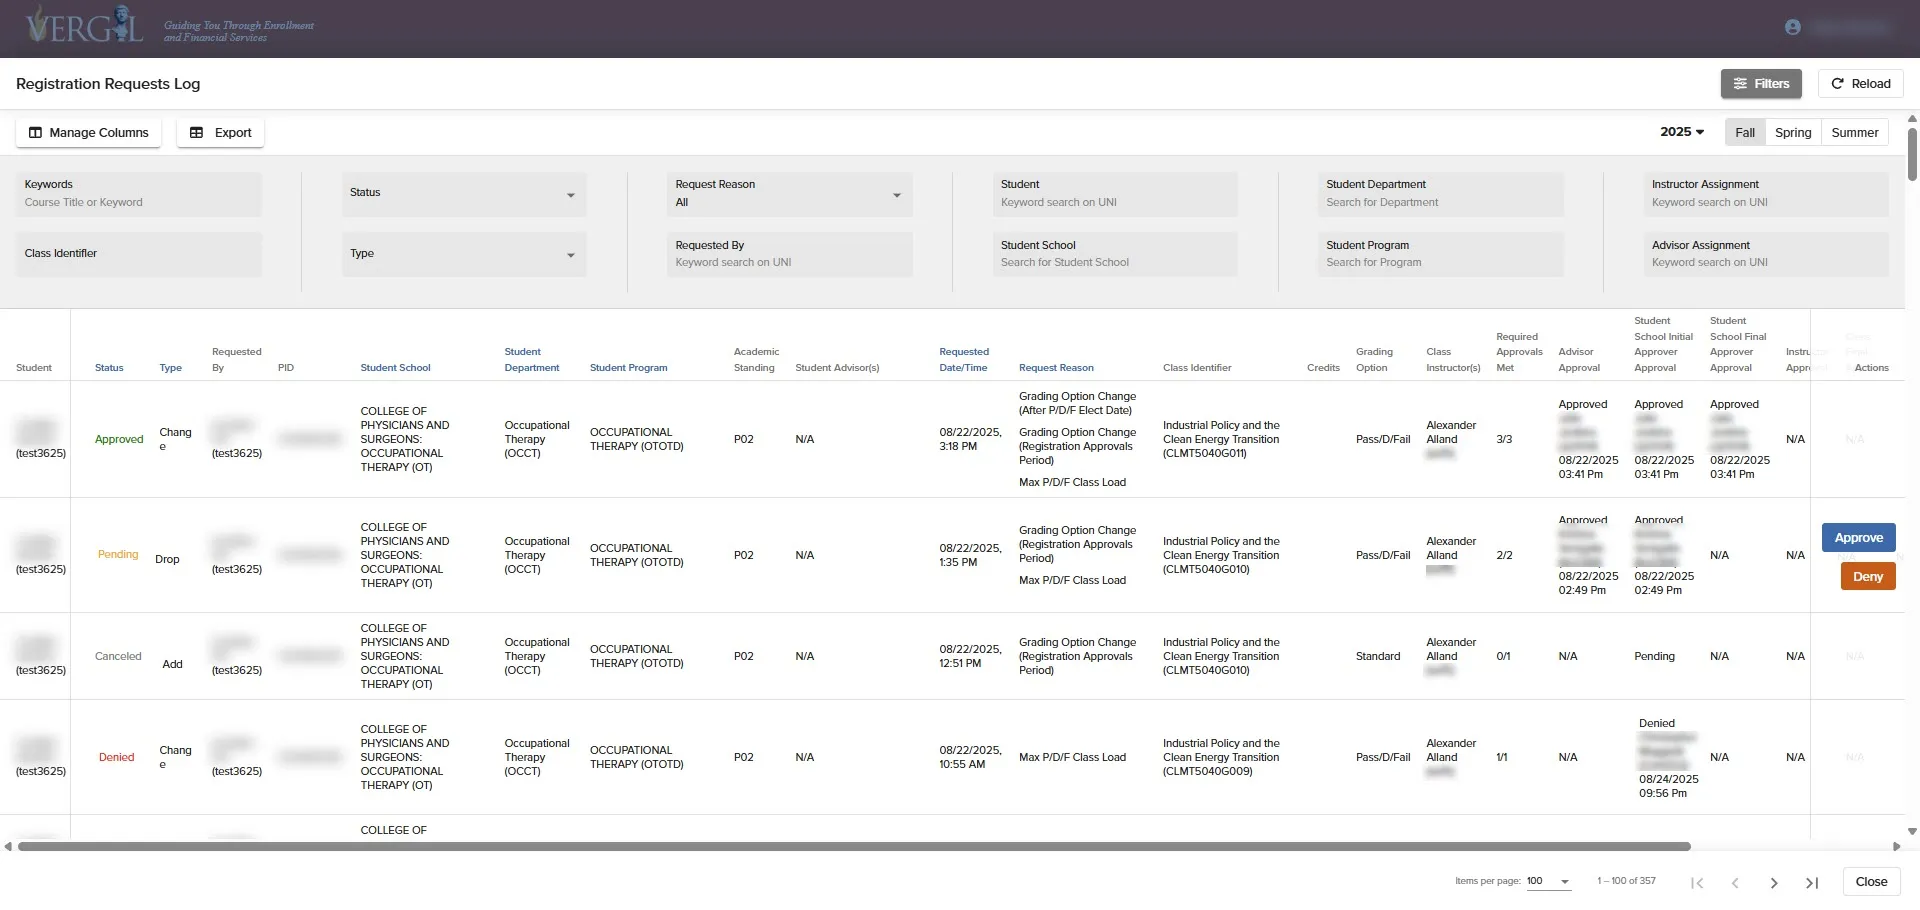Focus the Student UNI search field
The height and width of the screenshot is (910, 1920).
click(1115, 194)
